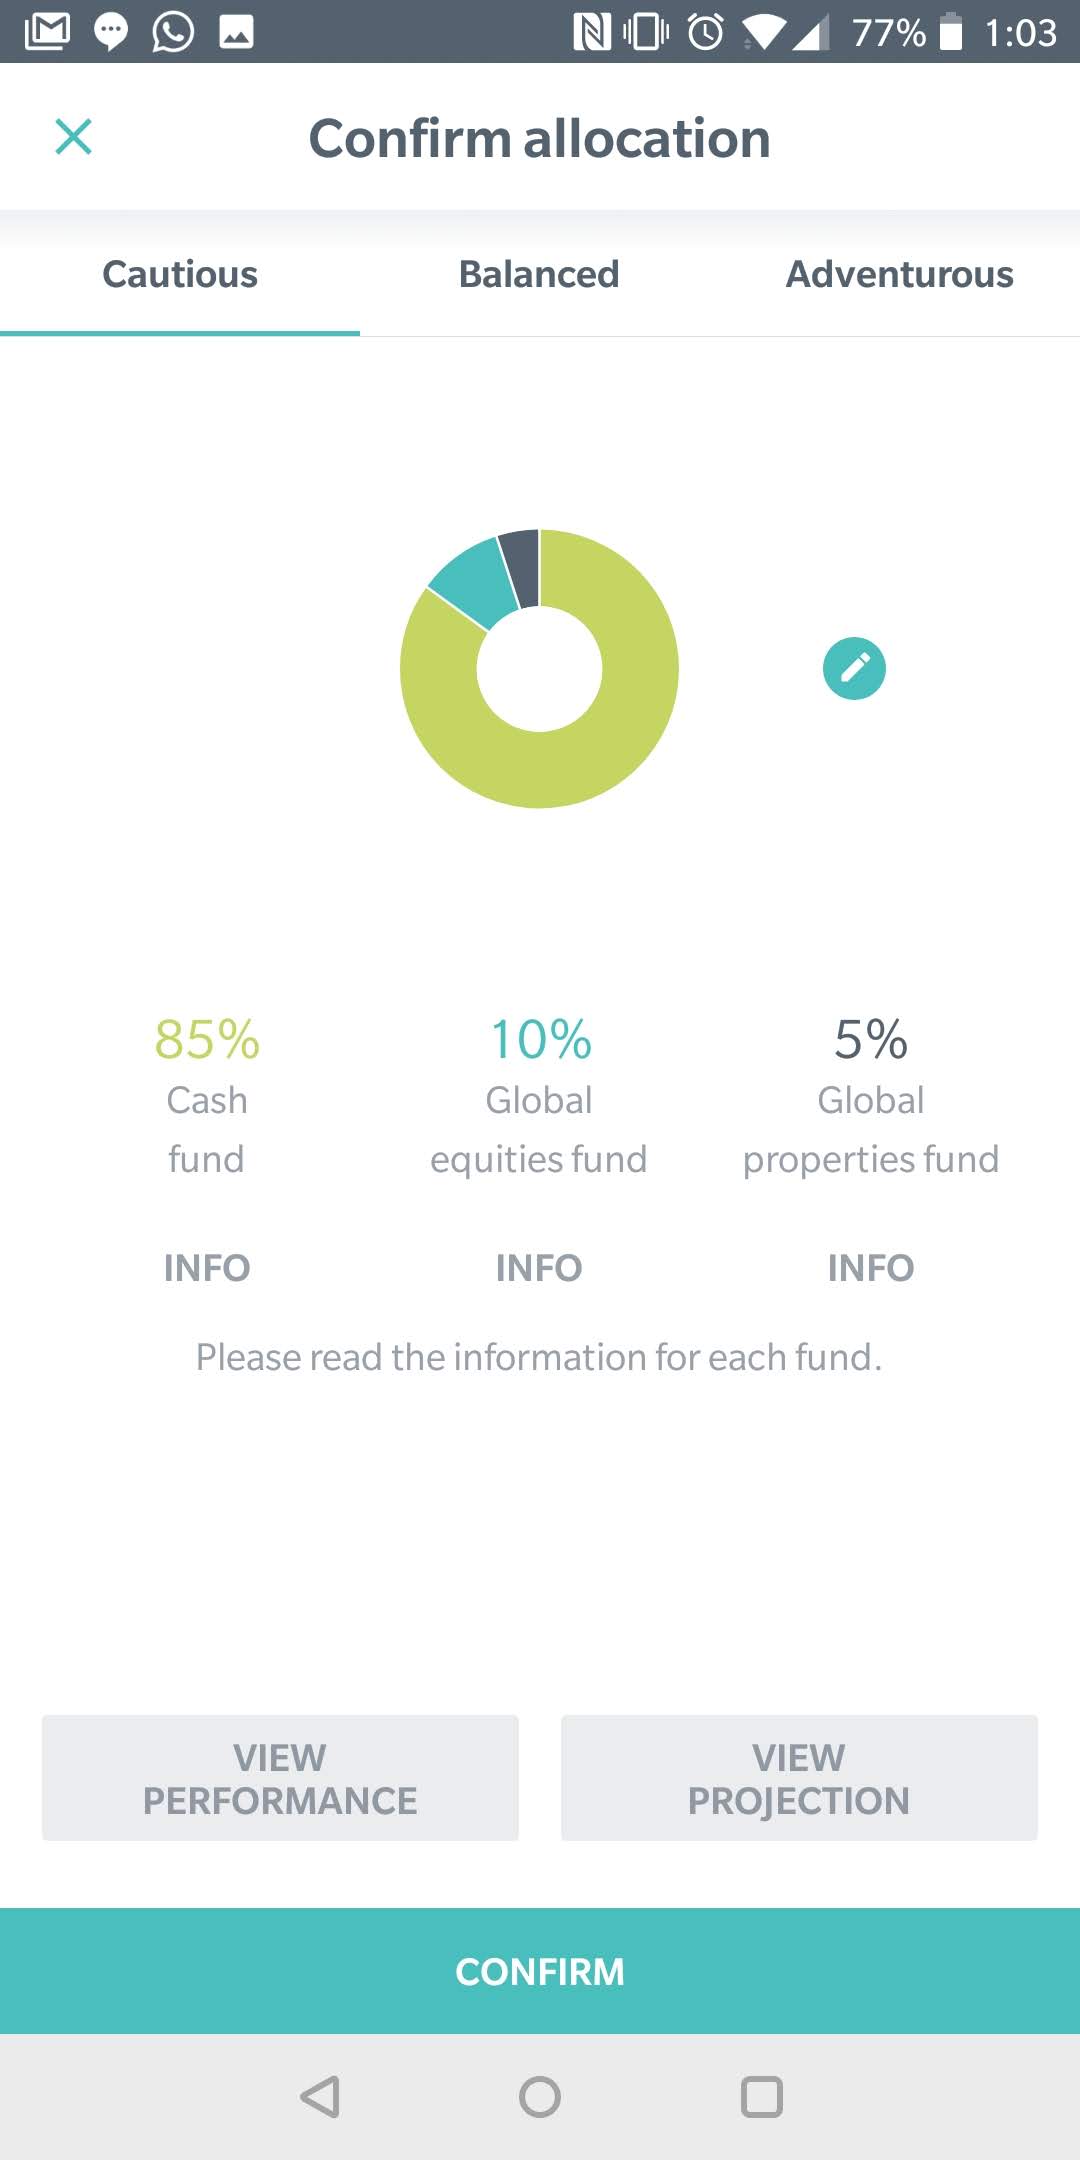This screenshot has width=1080, height=2160.
Task: Tap the recent apps square button
Action: [x=761, y=2097]
